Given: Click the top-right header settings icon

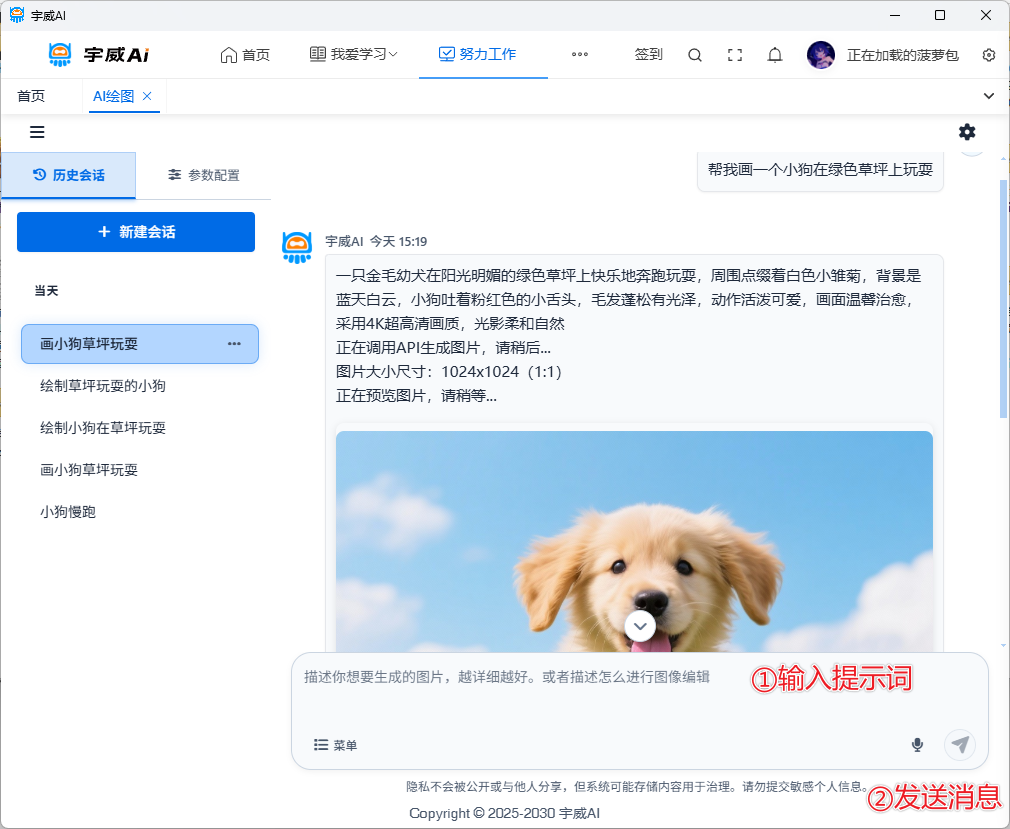Looking at the screenshot, I should click(x=989, y=55).
